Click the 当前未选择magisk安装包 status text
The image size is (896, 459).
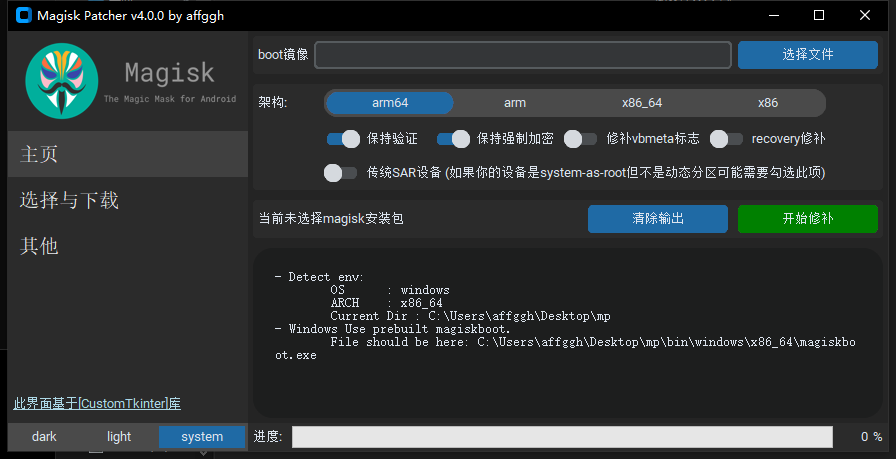point(331,219)
